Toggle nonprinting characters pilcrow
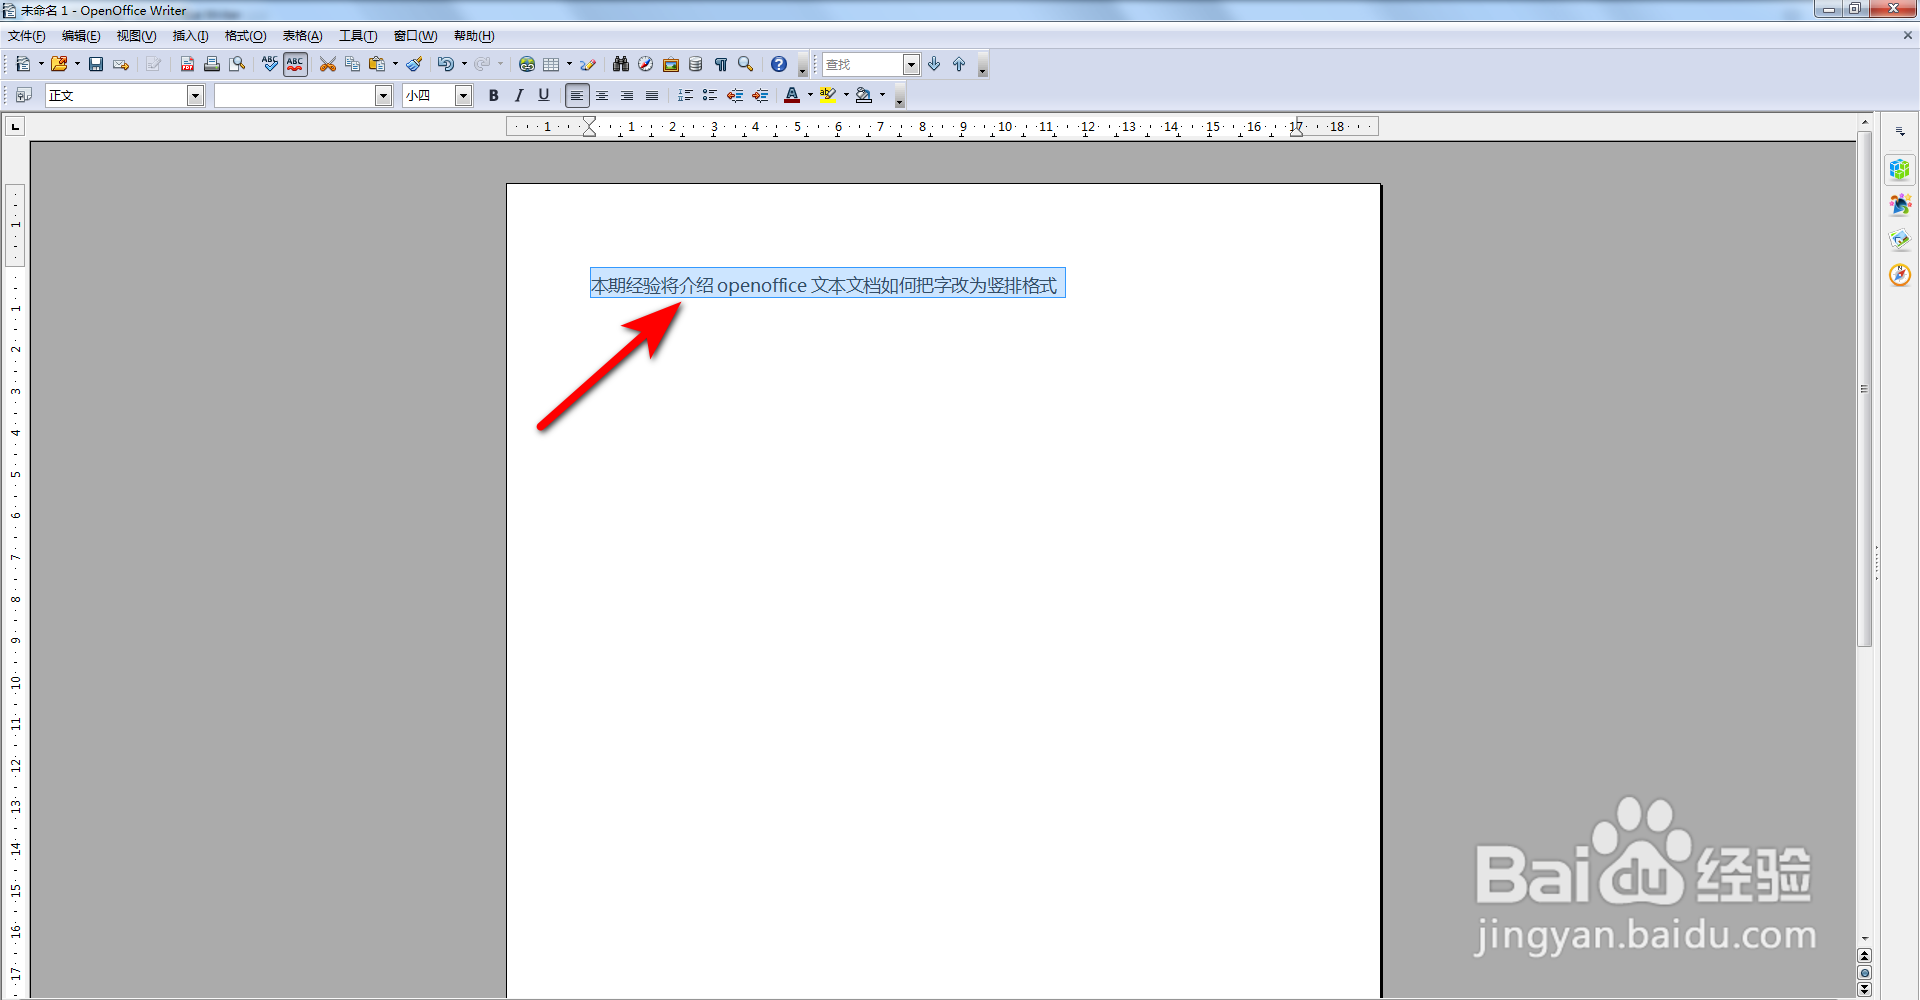Screen dimensions: 1920x1000 click(x=721, y=64)
